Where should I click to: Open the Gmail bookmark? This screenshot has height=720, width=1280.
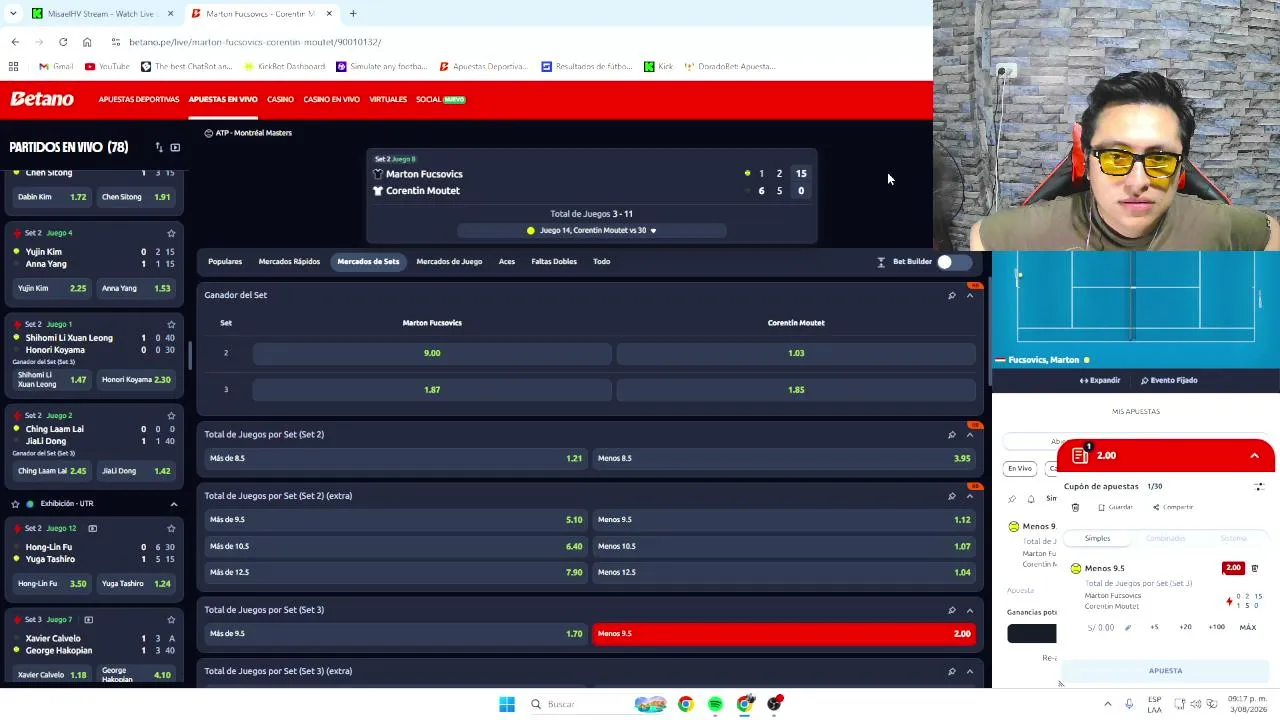coord(56,66)
